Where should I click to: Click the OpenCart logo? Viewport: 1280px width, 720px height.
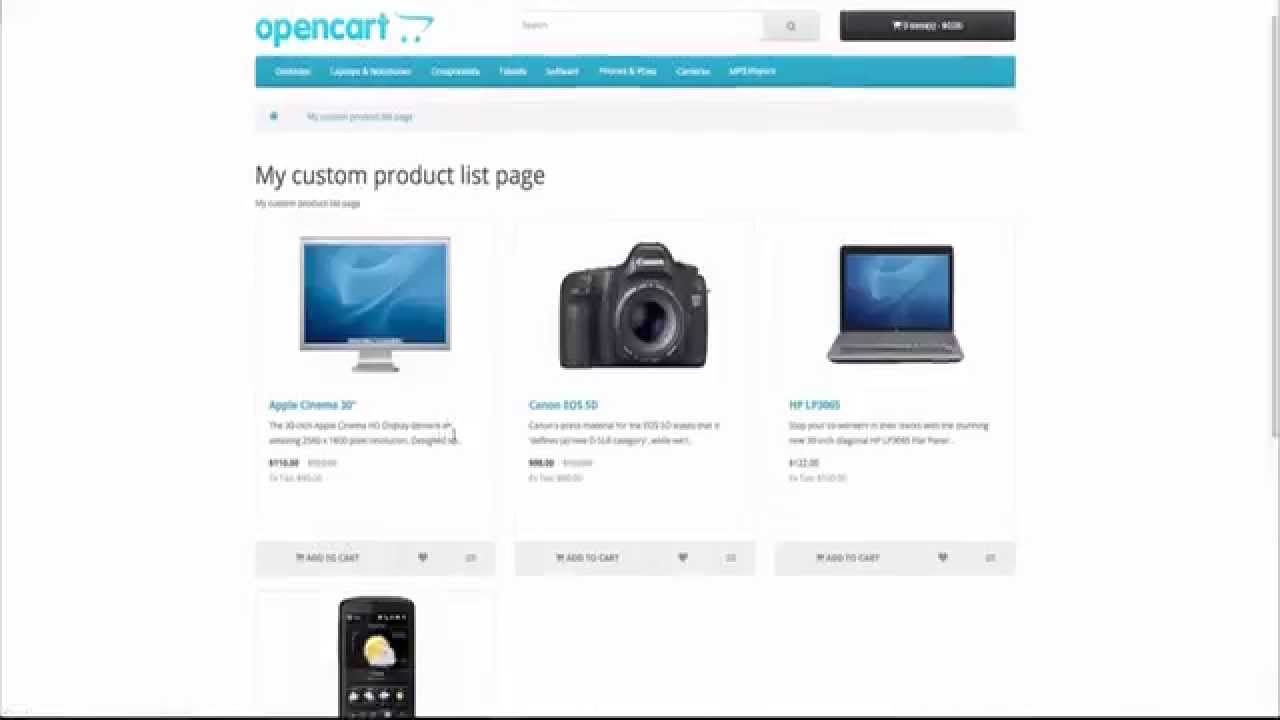(x=345, y=28)
